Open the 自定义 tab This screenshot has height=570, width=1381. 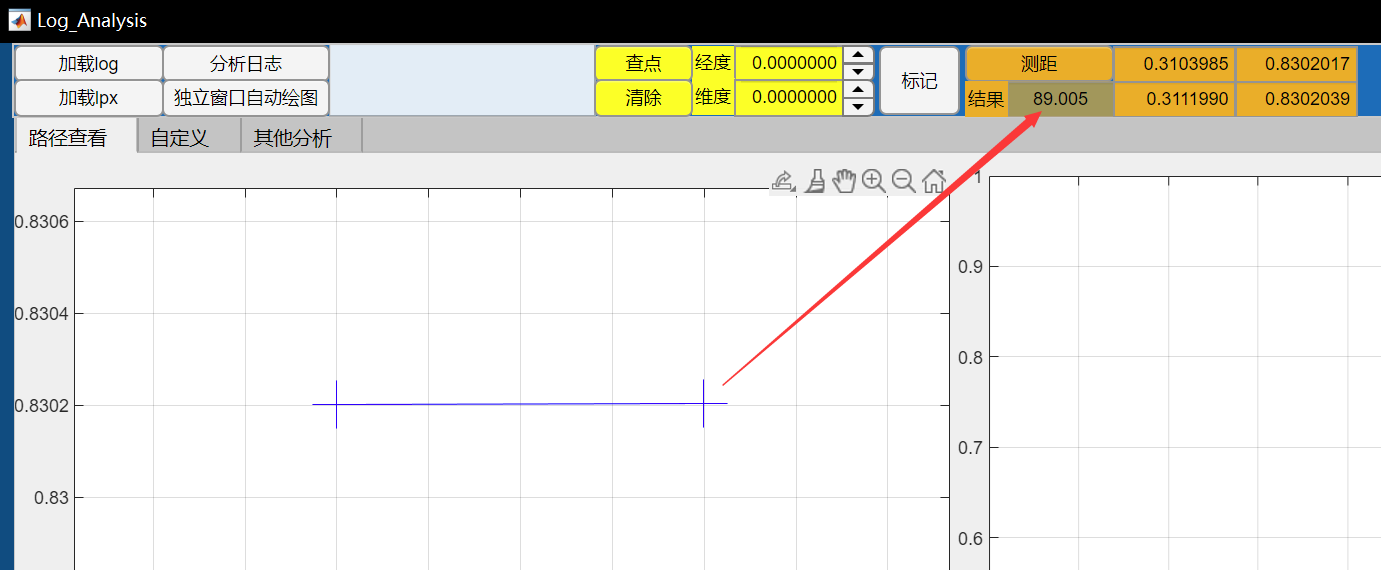click(180, 138)
